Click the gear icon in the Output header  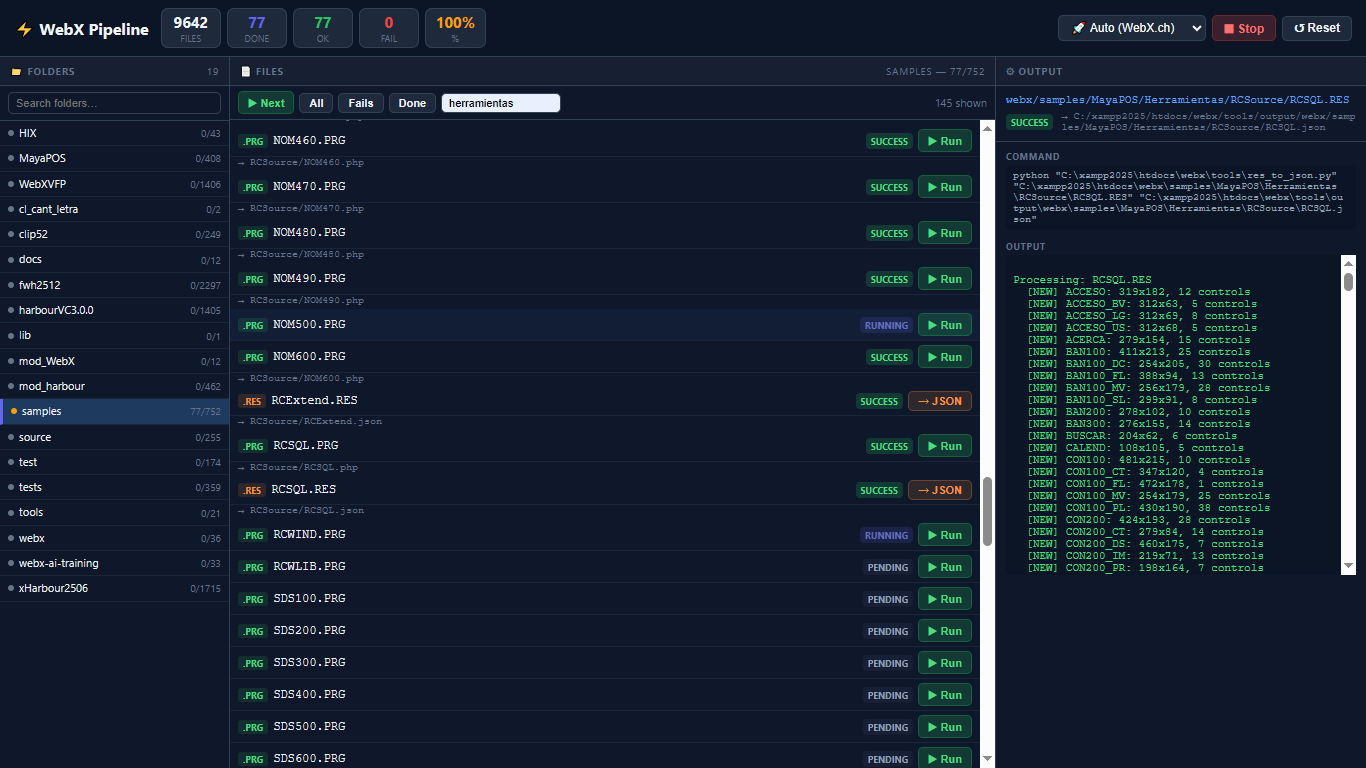[1010, 72]
